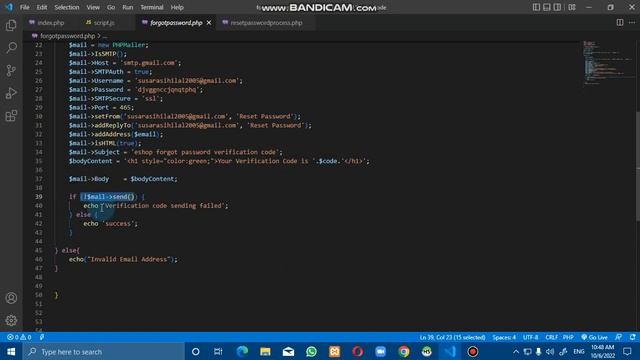Open the Terminal menu
This screenshot has width=640, height=360.
coord(151,7)
